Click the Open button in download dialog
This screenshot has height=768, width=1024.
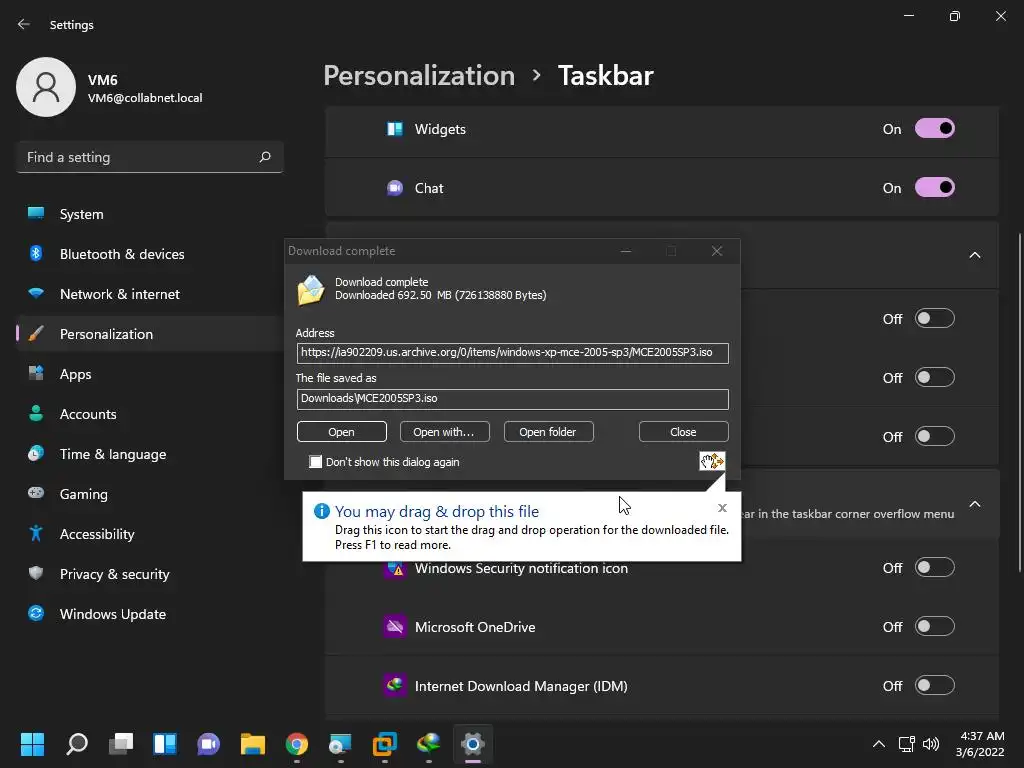(342, 432)
